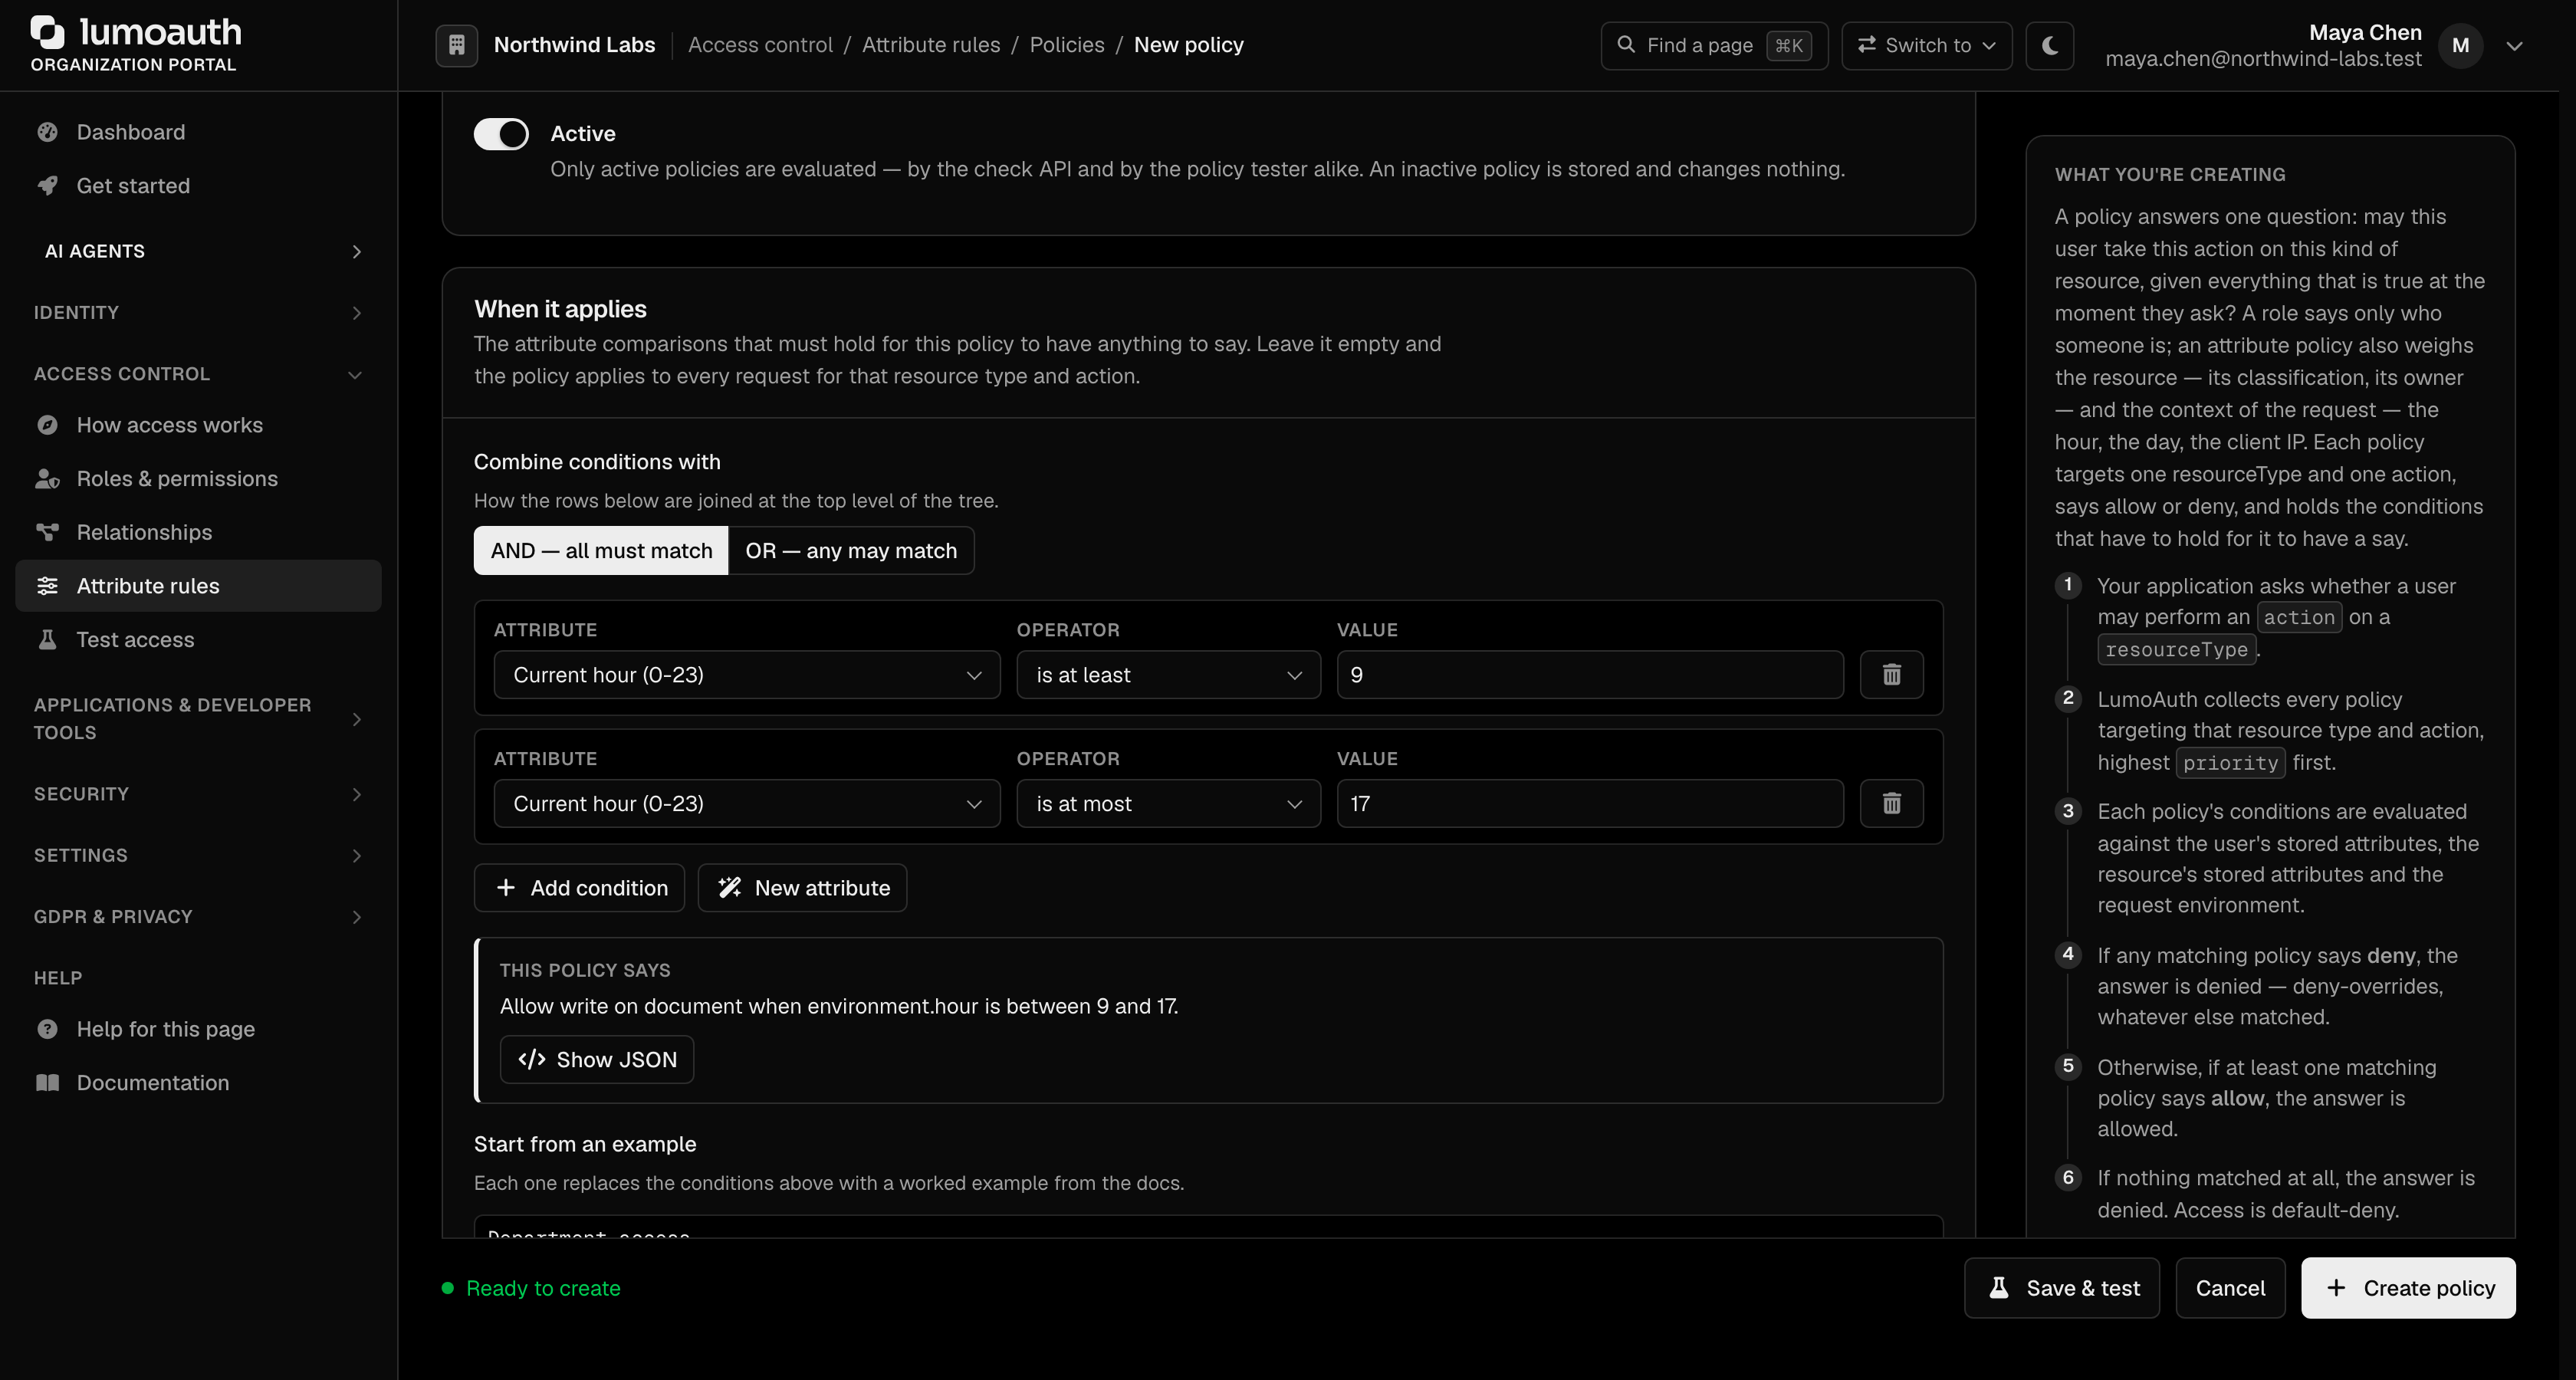Click Maya Chen avatar circle
2576x1380 pixels.
pyautogui.click(x=2460, y=45)
